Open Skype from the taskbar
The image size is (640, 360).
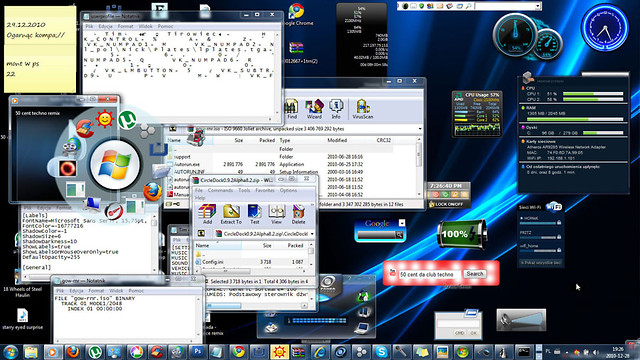click(x=381, y=351)
